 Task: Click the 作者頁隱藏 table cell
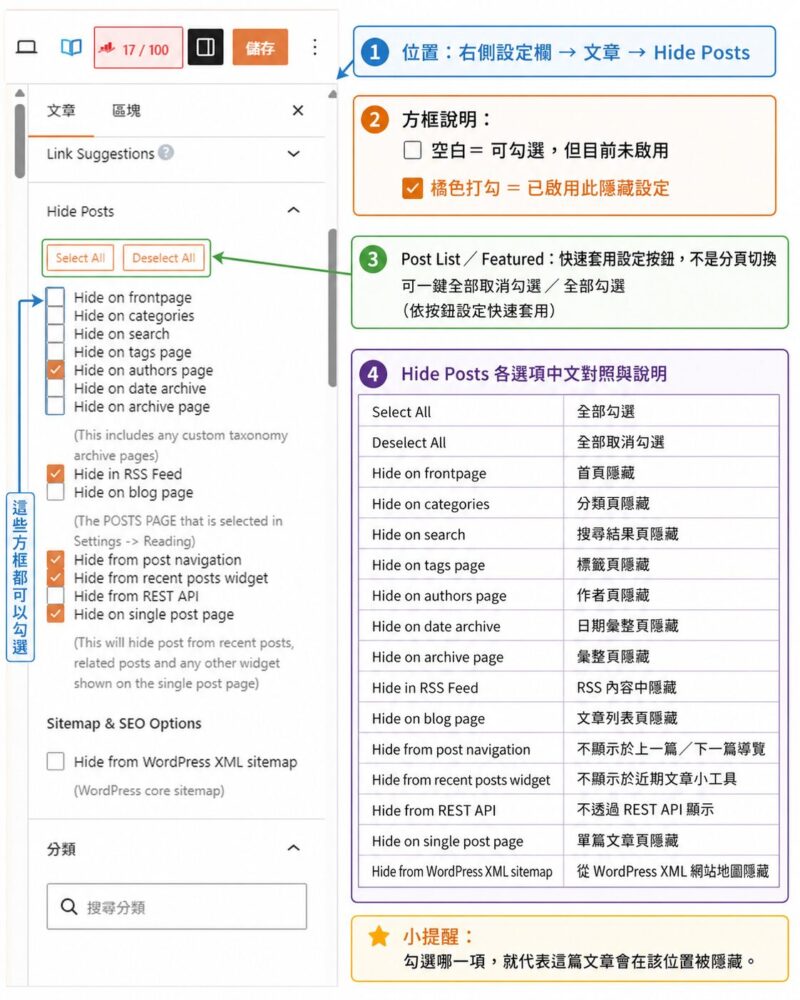(671, 596)
